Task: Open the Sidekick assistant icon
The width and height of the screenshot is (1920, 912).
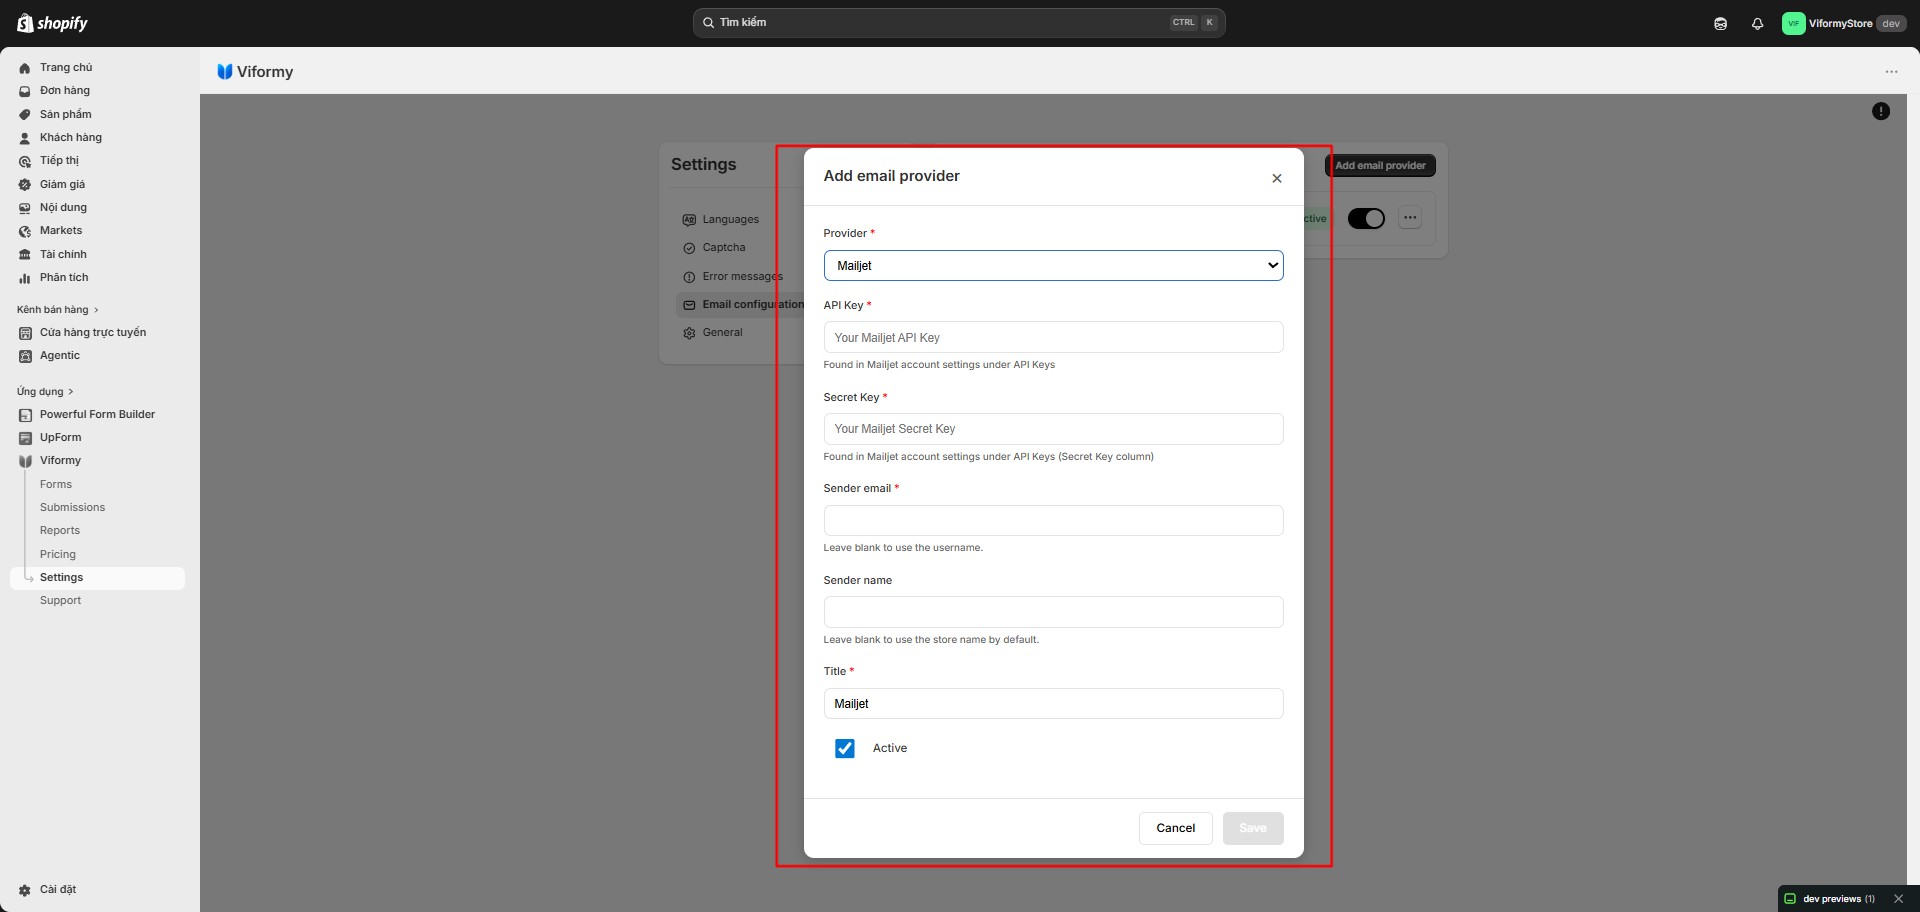Action: click(x=1720, y=23)
